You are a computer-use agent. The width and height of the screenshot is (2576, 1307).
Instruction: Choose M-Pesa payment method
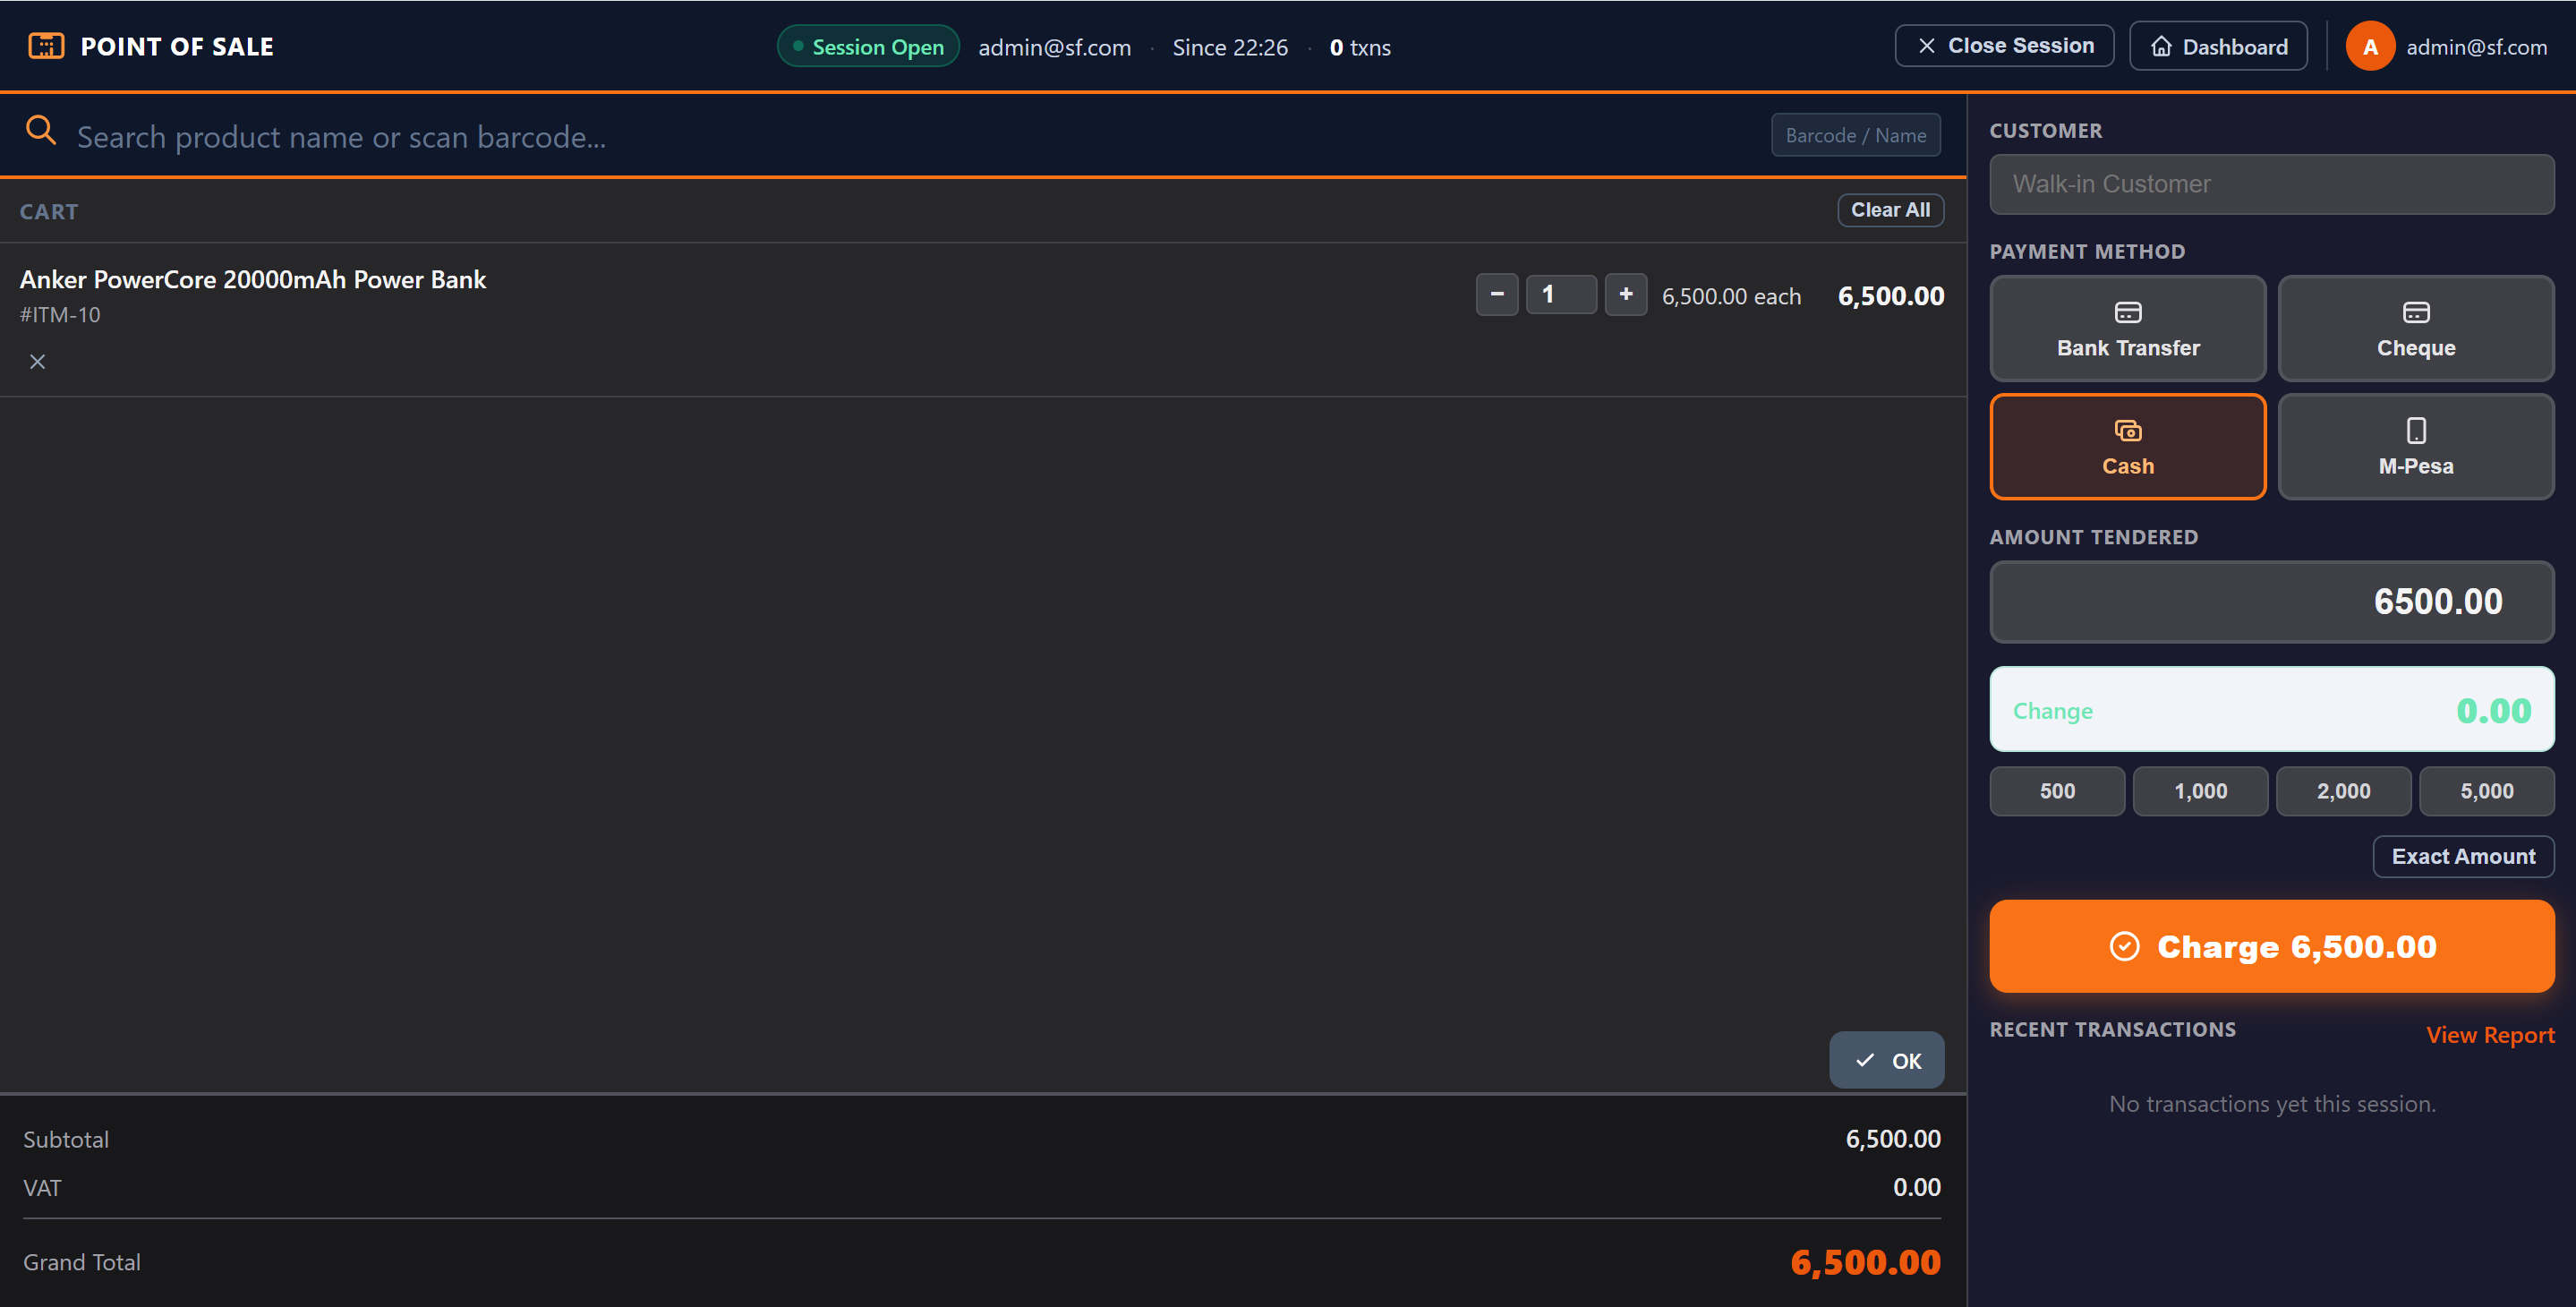(2415, 447)
